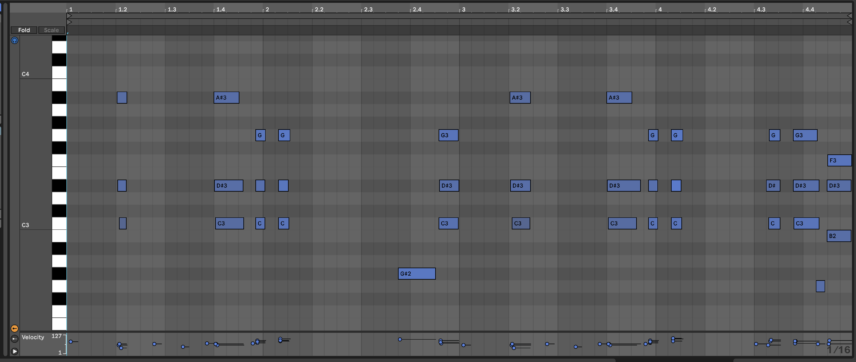The height and width of the screenshot is (362, 856).
Task: Click ruler marker 1.2
Action: click(x=123, y=10)
